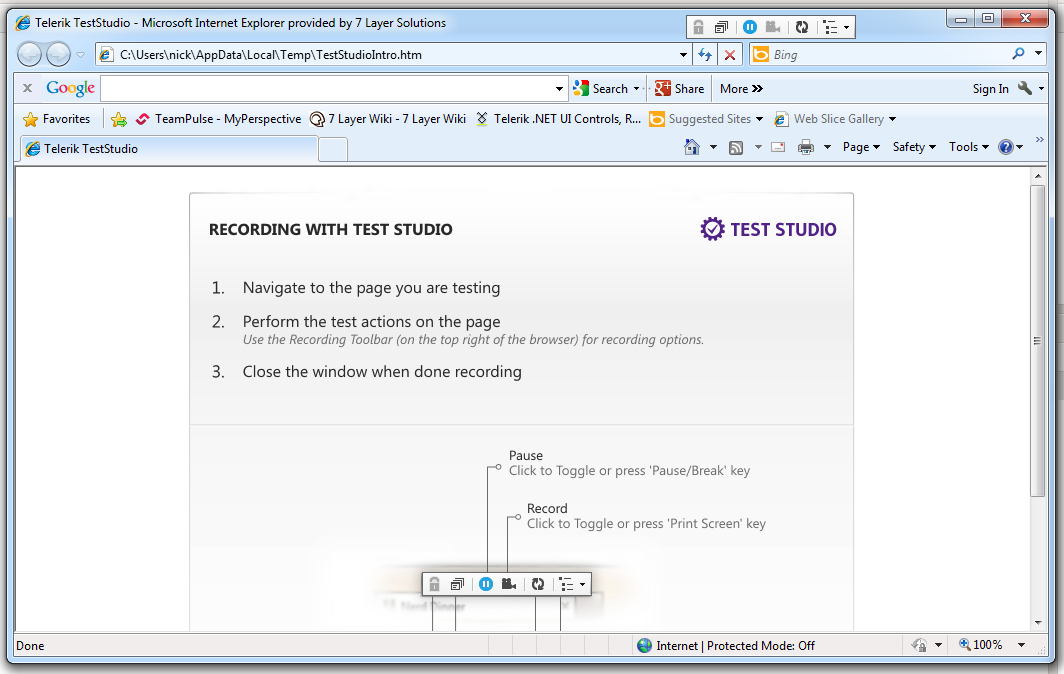Viewport: 1064px width, 674px height.
Task: Open the Help question mark menu
Action: pyautogui.click(x=1010, y=147)
